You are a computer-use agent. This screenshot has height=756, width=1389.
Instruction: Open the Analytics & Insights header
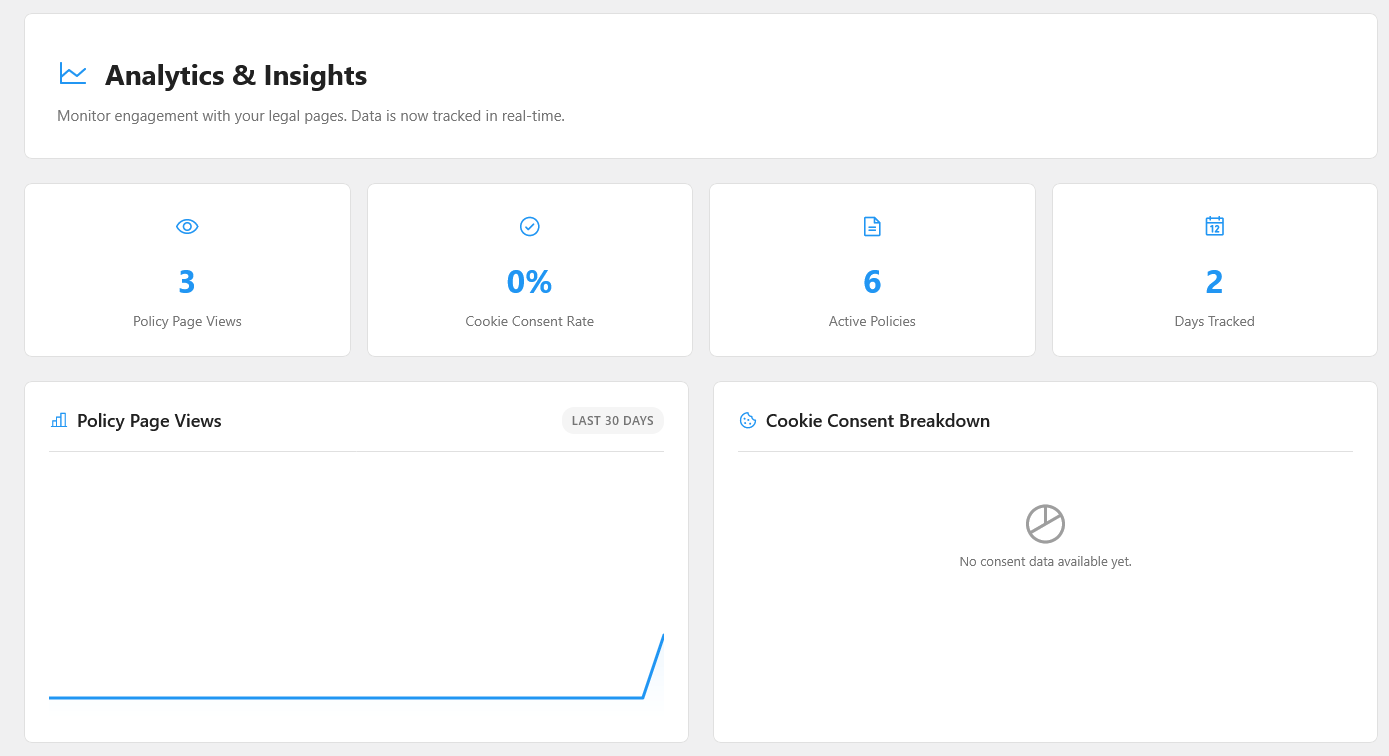236,75
